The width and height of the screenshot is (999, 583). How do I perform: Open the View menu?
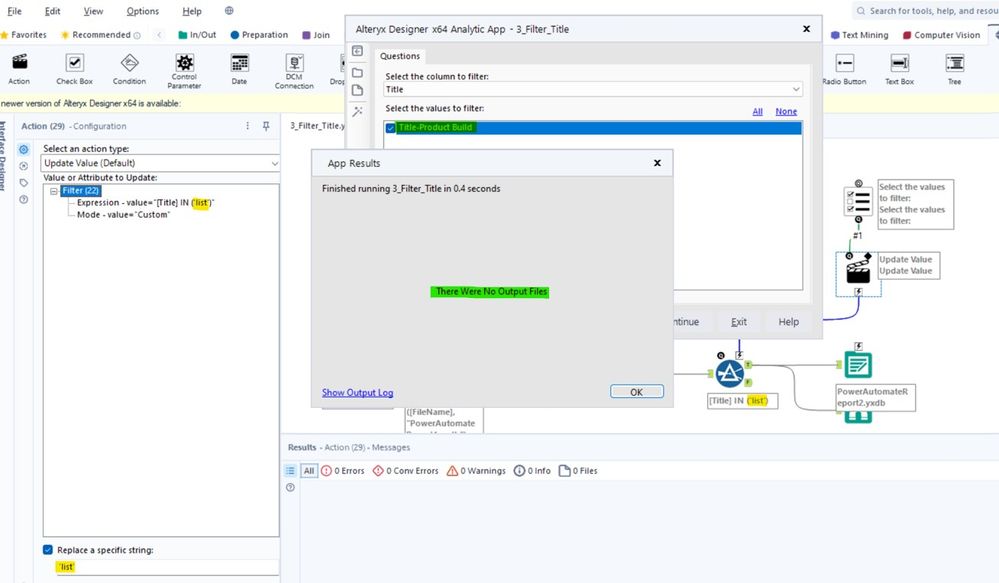pyautogui.click(x=93, y=11)
